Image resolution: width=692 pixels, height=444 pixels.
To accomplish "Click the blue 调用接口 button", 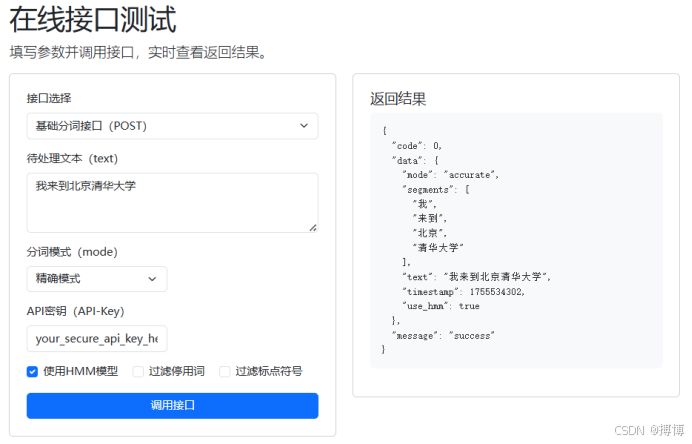I will pos(172,406).
